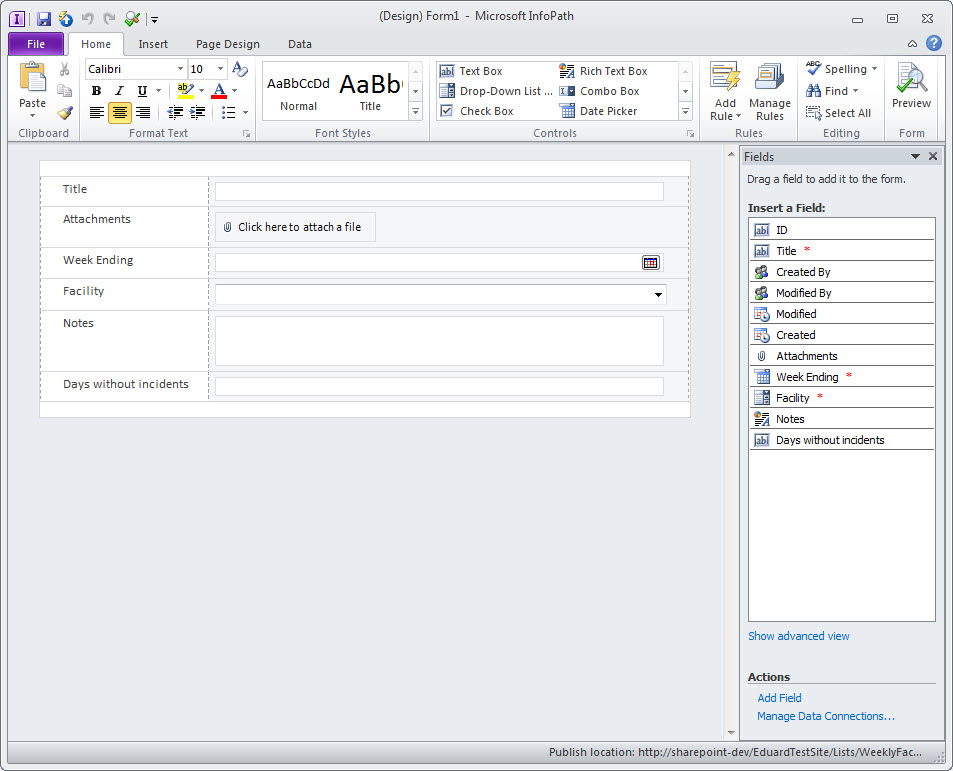Screen dimensions: 953x771
Task: Click the Cut scissors icon
Action: [64, 69]
